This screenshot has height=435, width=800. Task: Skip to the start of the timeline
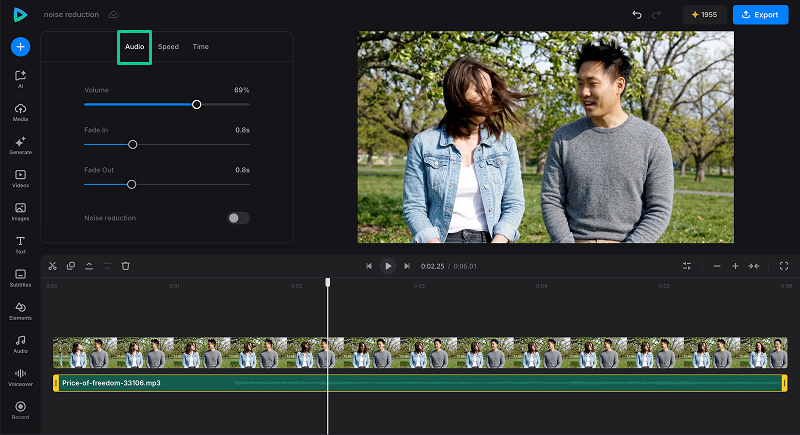point(369,266)
